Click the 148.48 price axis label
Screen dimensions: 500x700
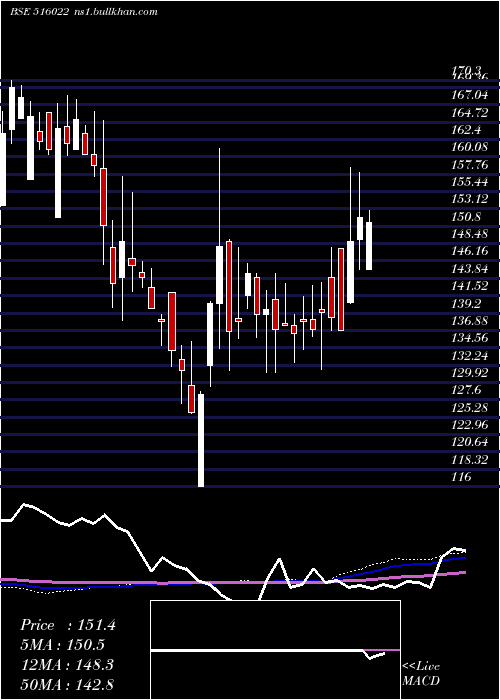469,233
